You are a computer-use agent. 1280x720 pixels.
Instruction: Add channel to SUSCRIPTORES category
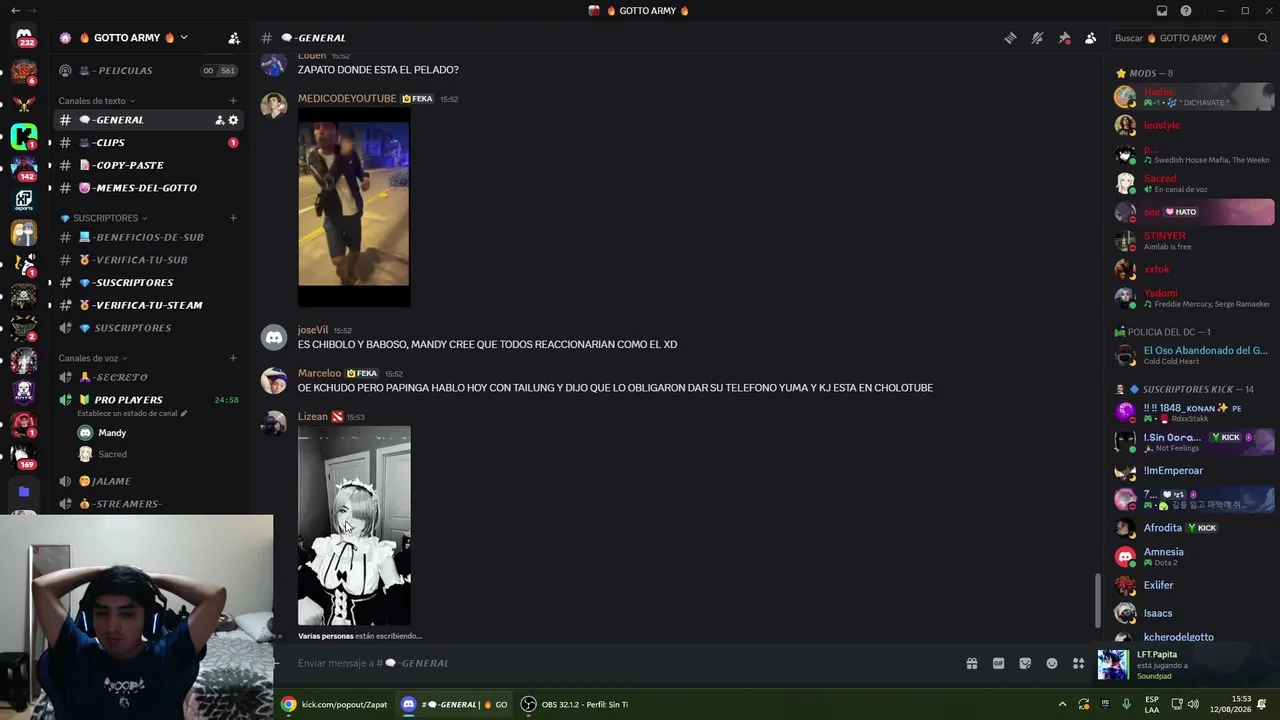[233, 218]
